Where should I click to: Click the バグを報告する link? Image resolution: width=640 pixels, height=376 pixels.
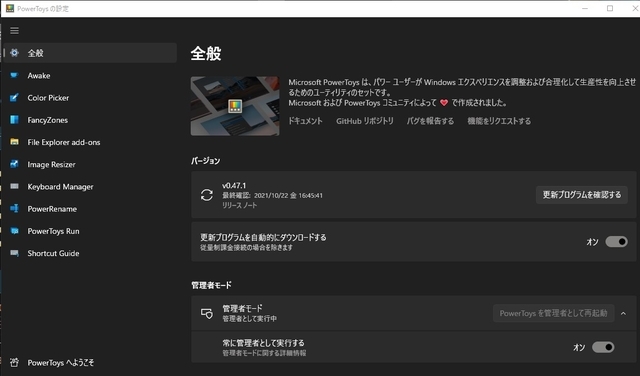430,121
